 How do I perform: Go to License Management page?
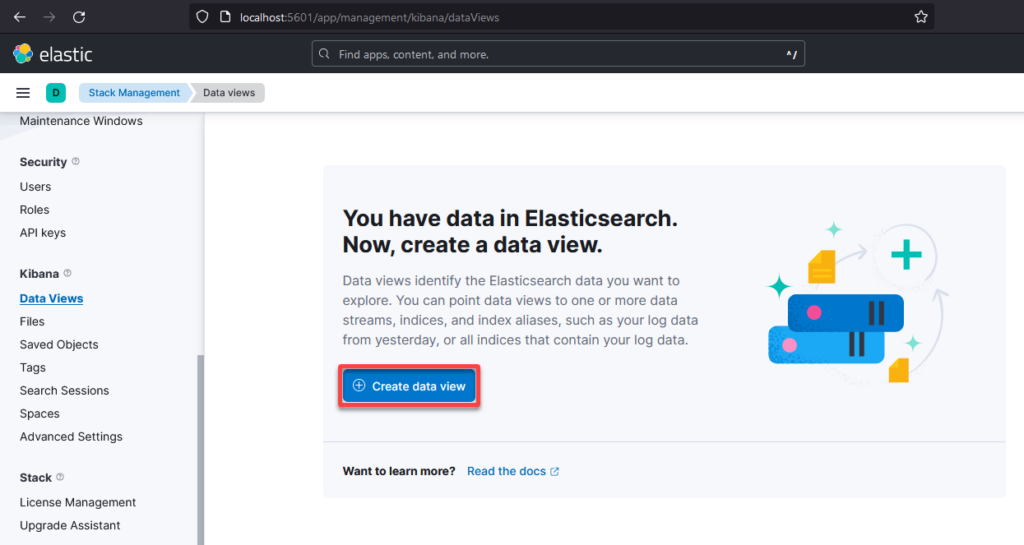coord(78,503)
